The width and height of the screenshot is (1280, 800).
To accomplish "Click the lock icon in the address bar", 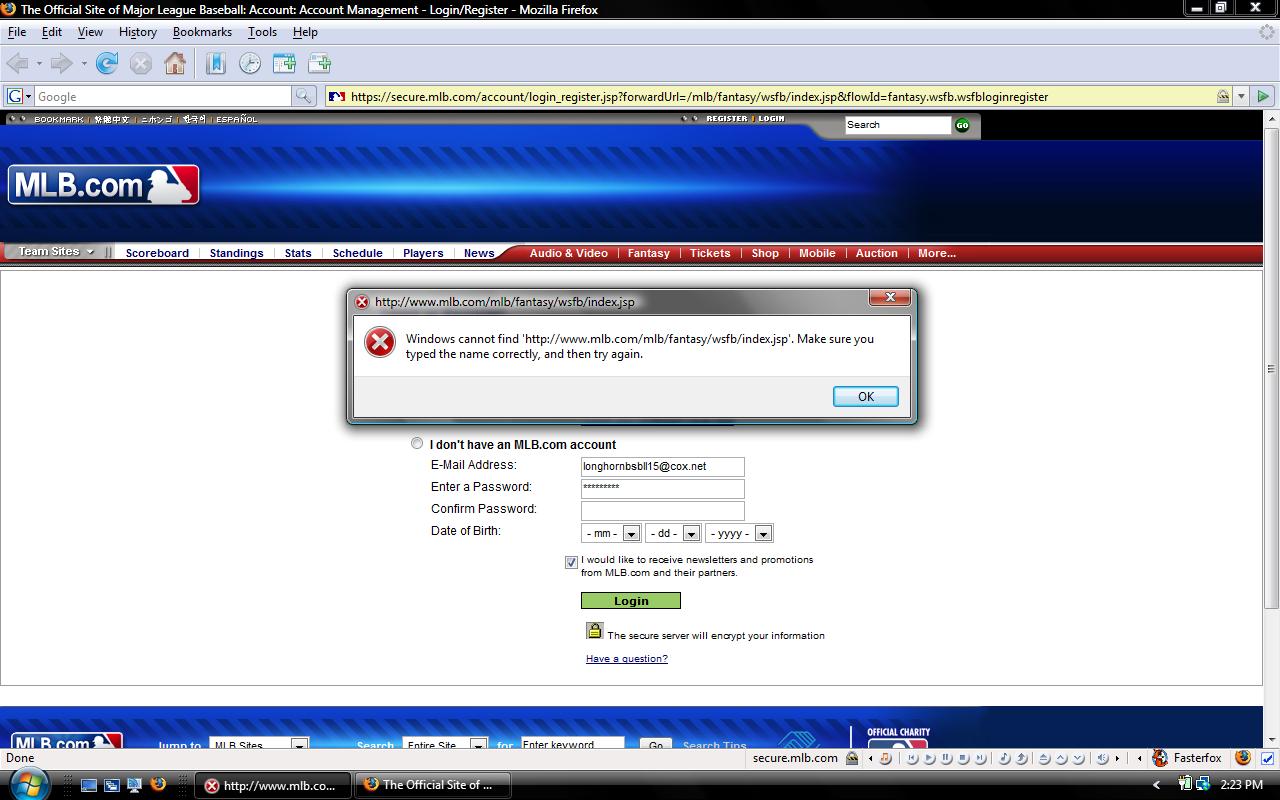I will point(1223,96).
